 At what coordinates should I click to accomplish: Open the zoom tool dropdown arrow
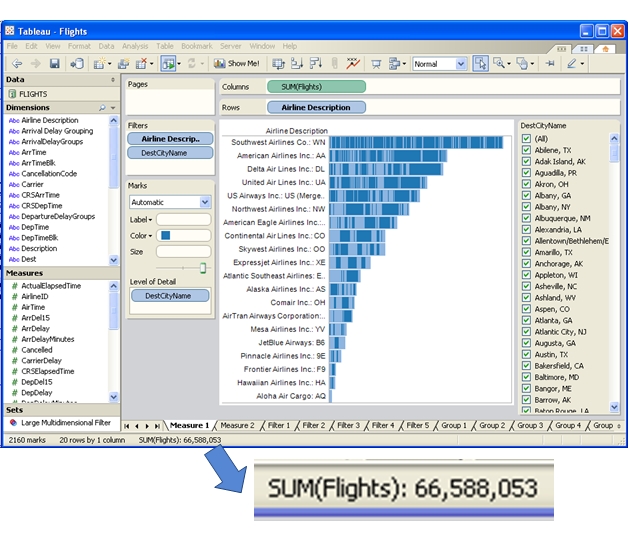coord(509,64)
